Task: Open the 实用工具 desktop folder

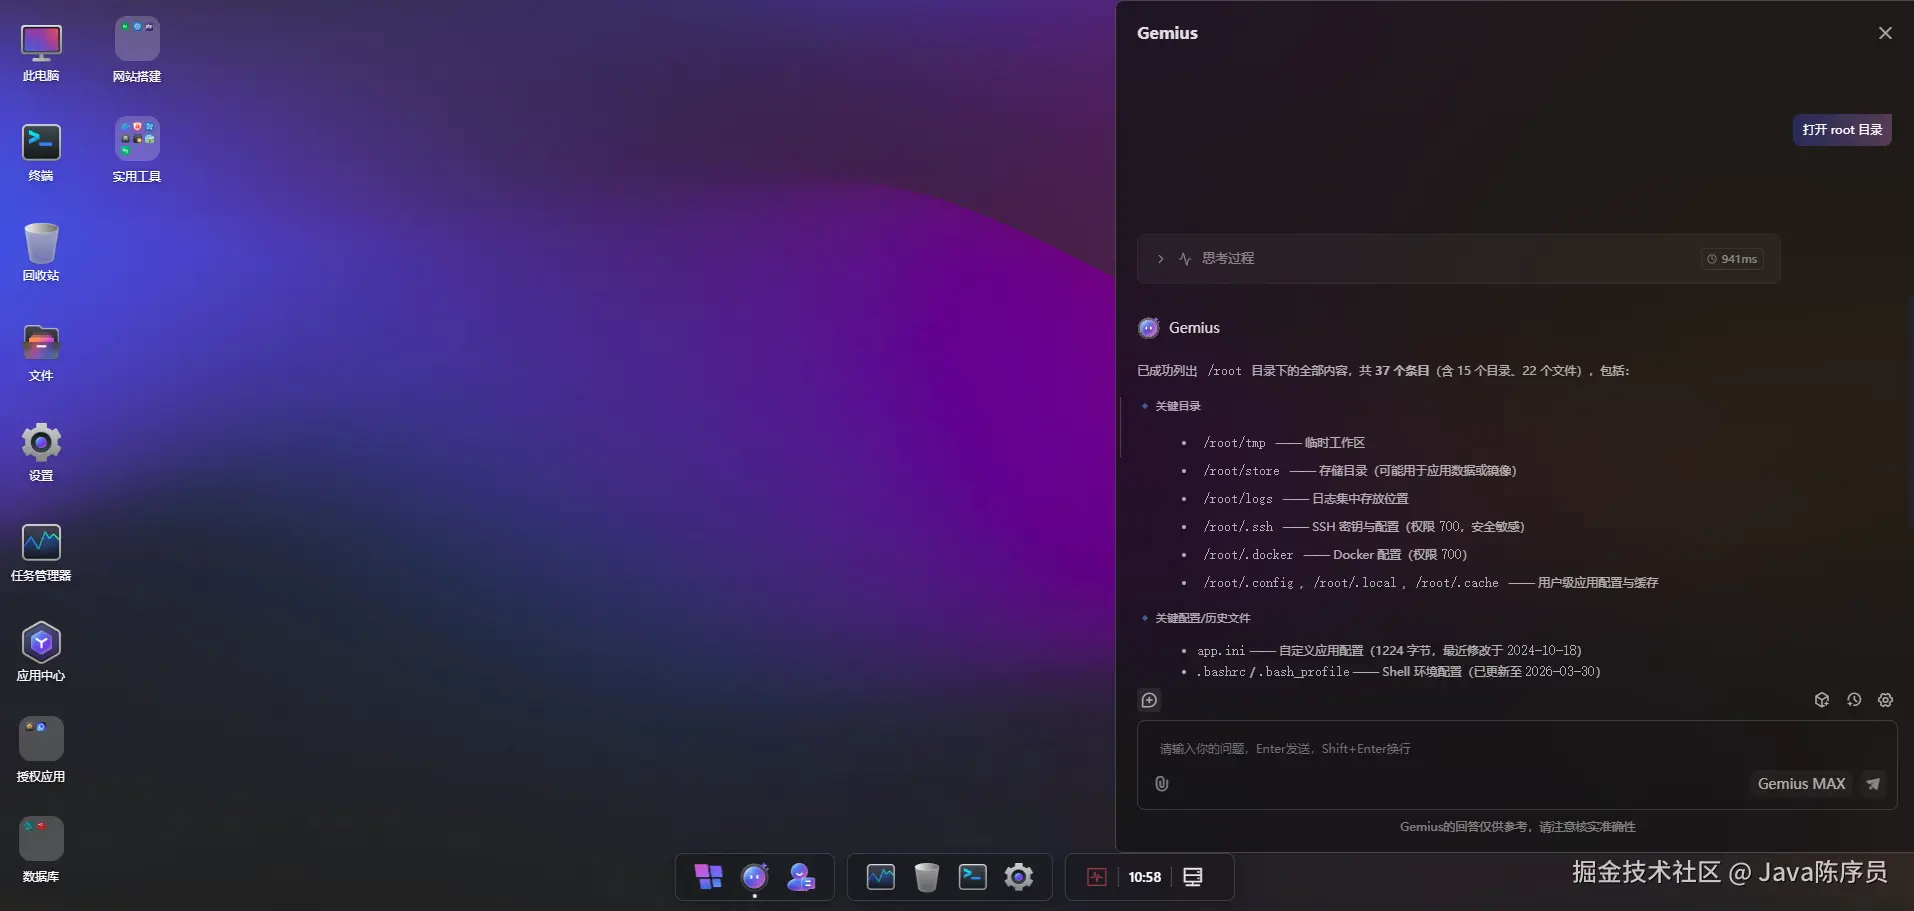Action: pos(137,150)
